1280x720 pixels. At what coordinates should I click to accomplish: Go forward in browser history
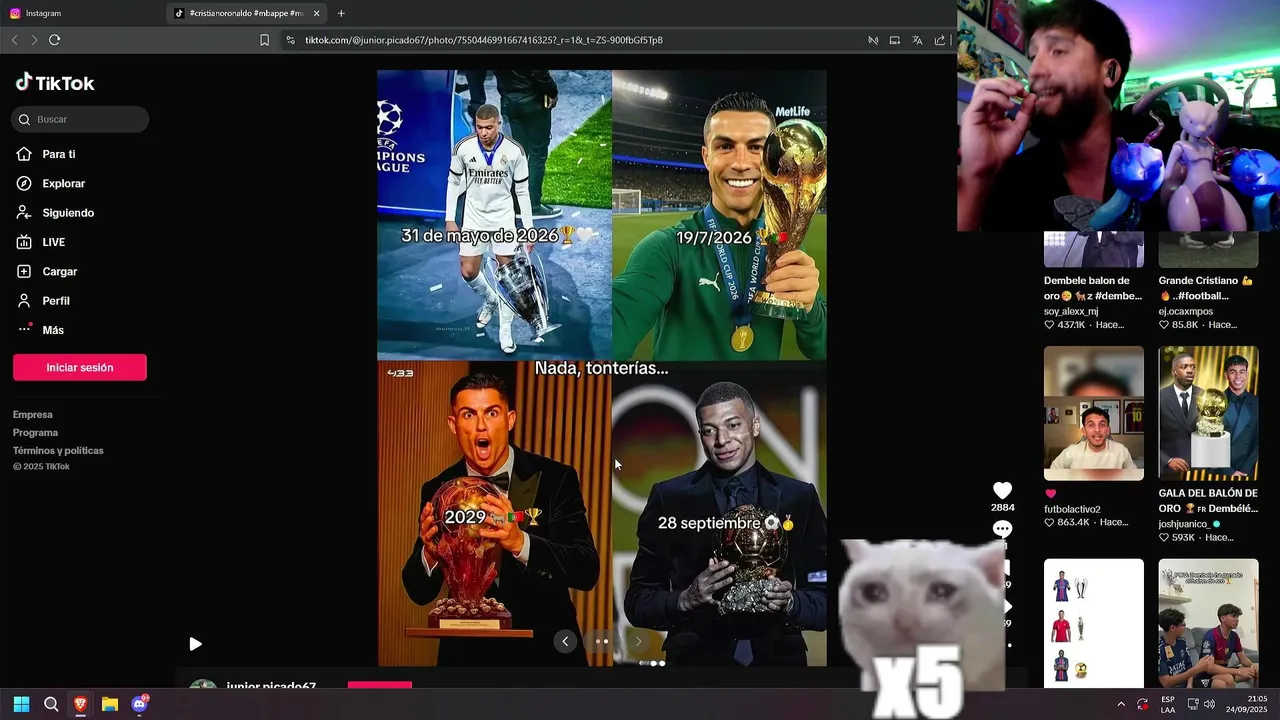(34, 40)
